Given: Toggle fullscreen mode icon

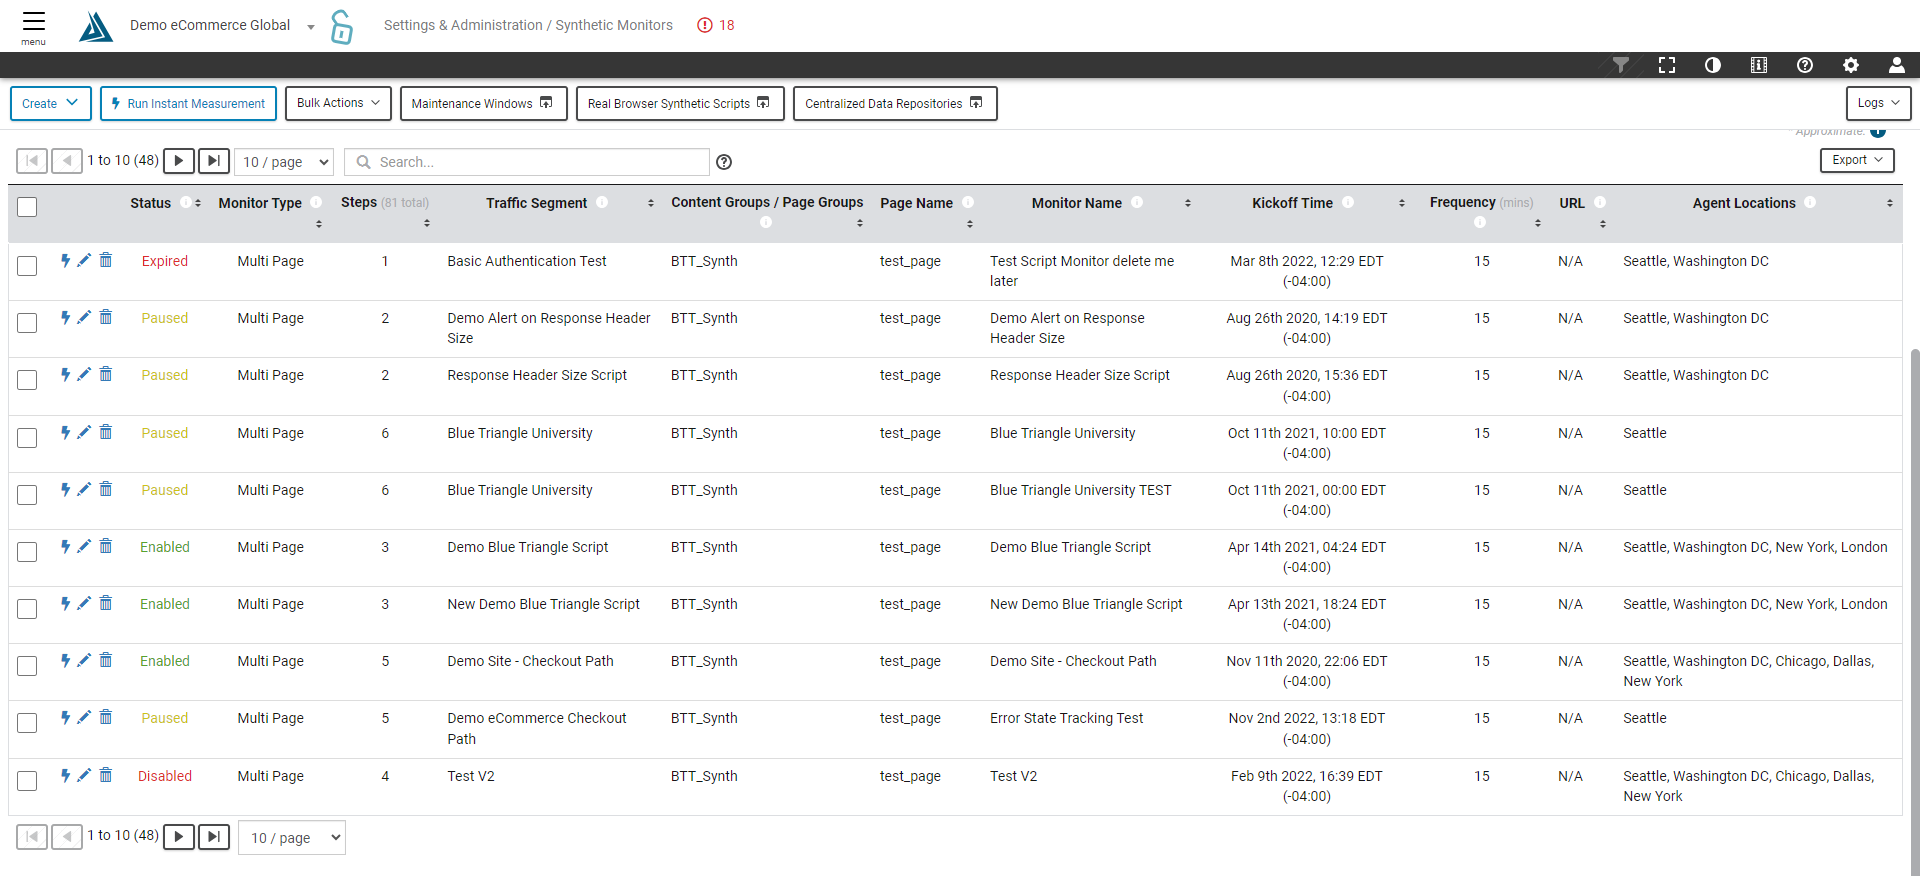Looking at the screenshot, I should 1666,65.
